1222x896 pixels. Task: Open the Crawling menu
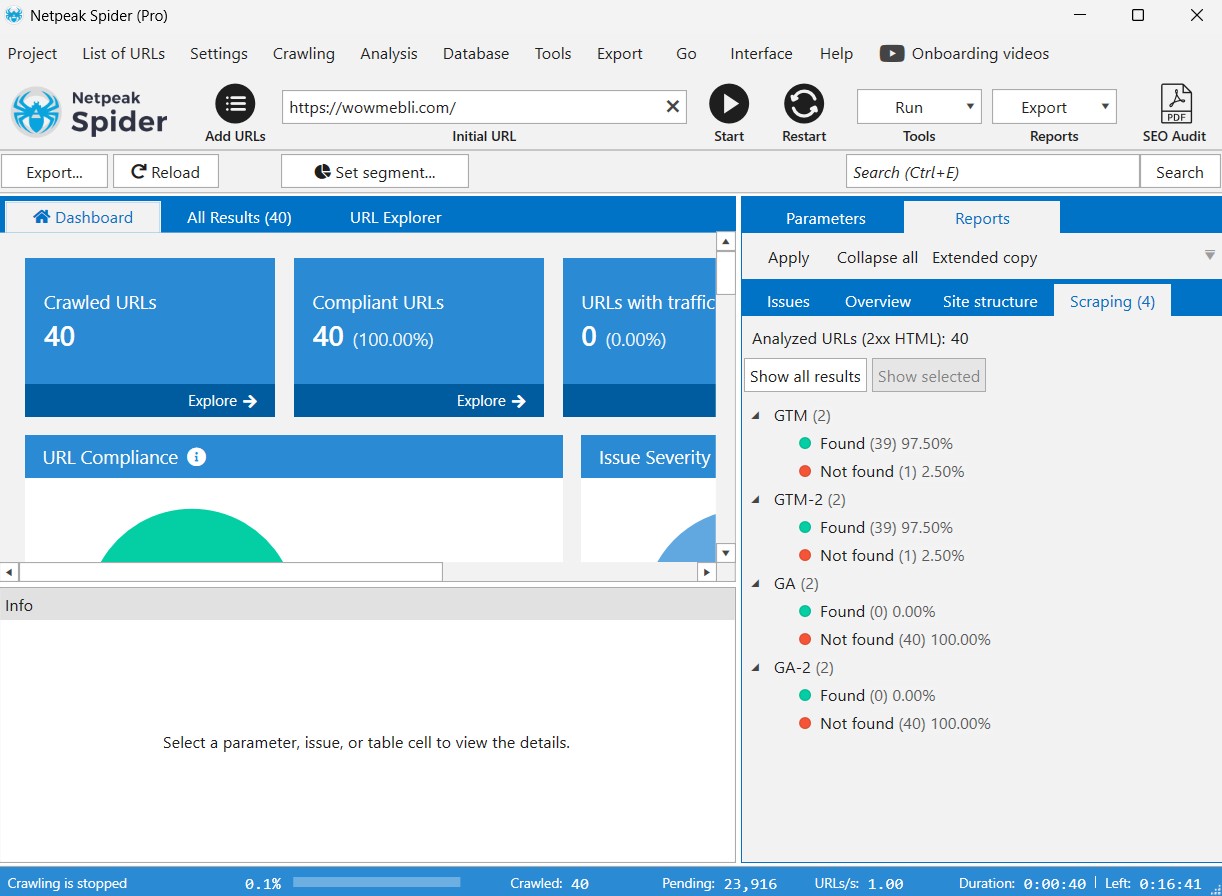pos(304,54)
